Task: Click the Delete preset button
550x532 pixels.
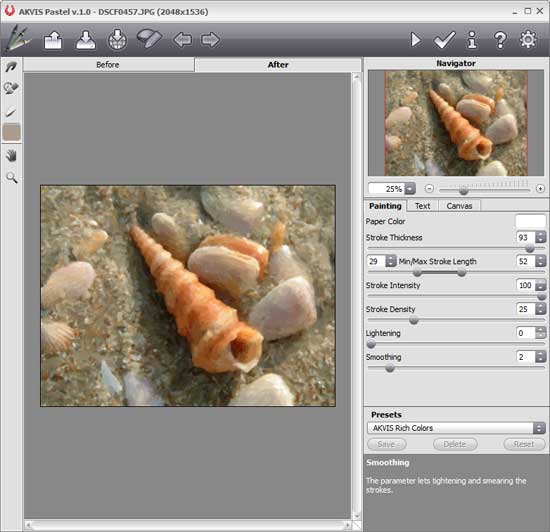Action: (x=455, y=444)
